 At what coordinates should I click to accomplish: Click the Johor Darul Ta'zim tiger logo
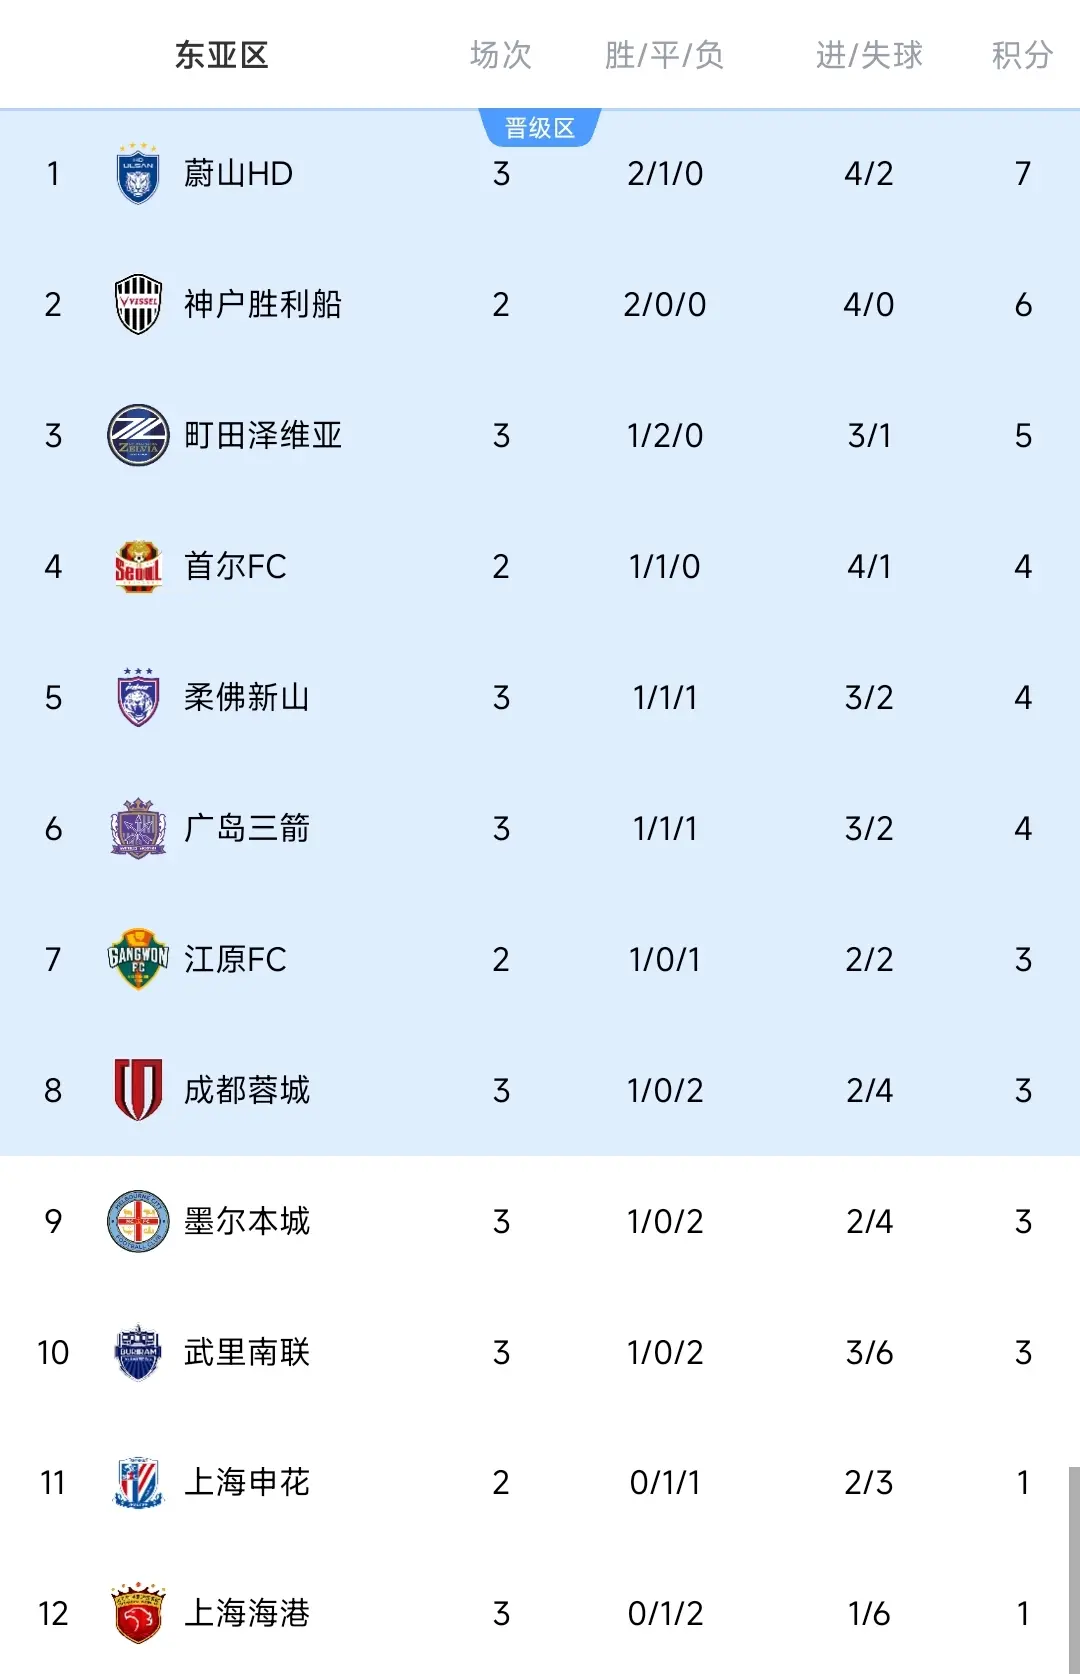tap(138, 698)
